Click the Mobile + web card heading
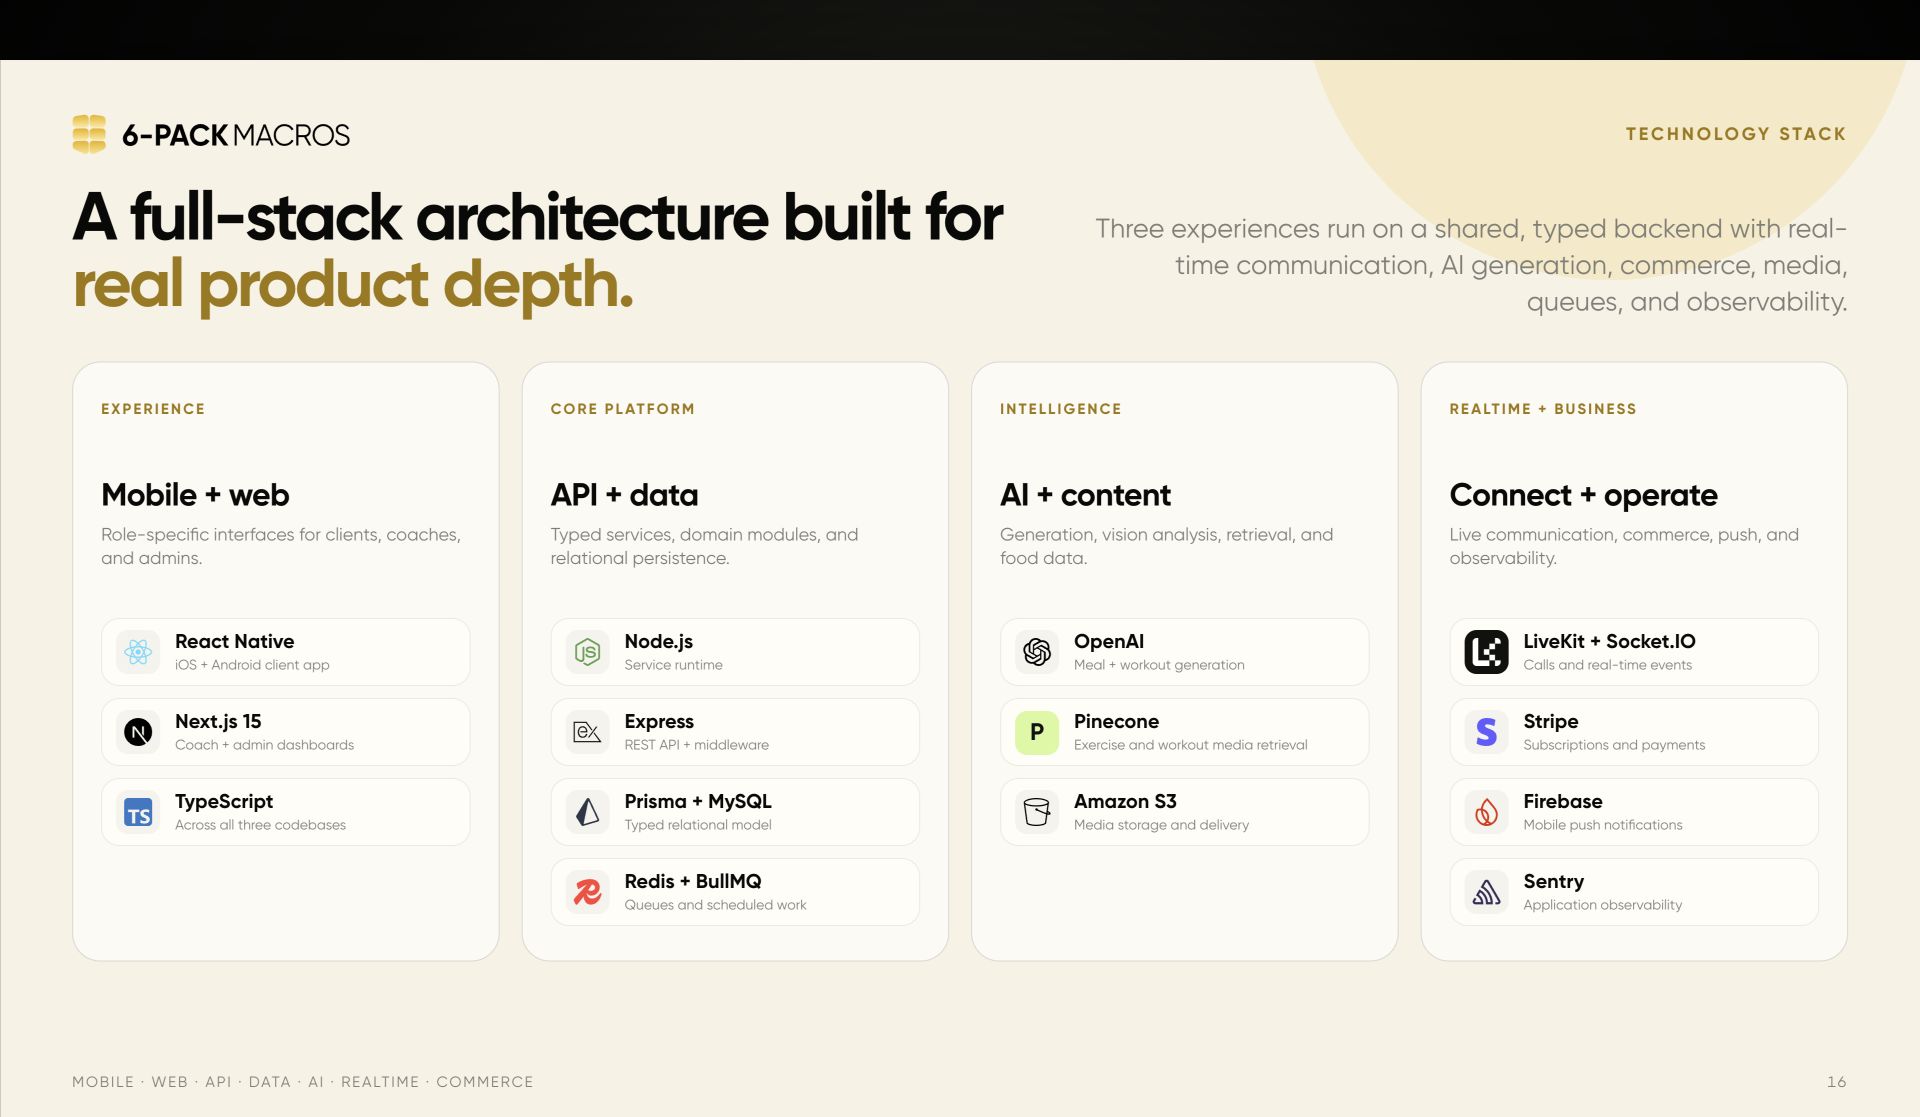 click(x=195, y=495)
